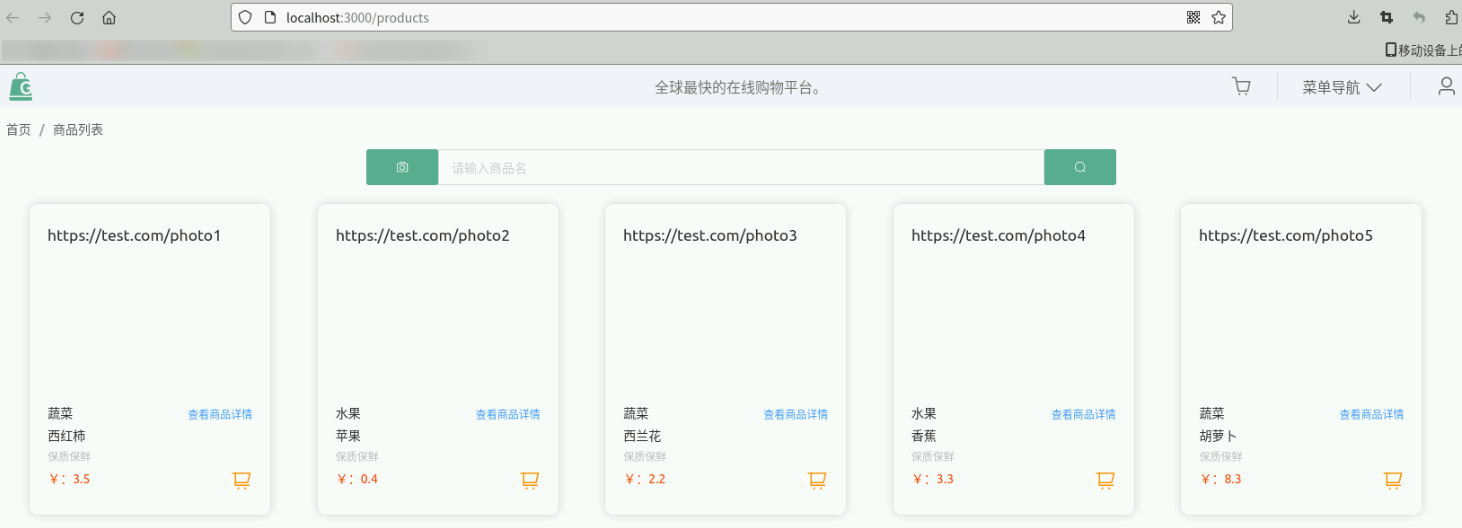The width and height of the screenshot is (1462, 528).
Task: Open the user account icon
Action: (1446, 87)
